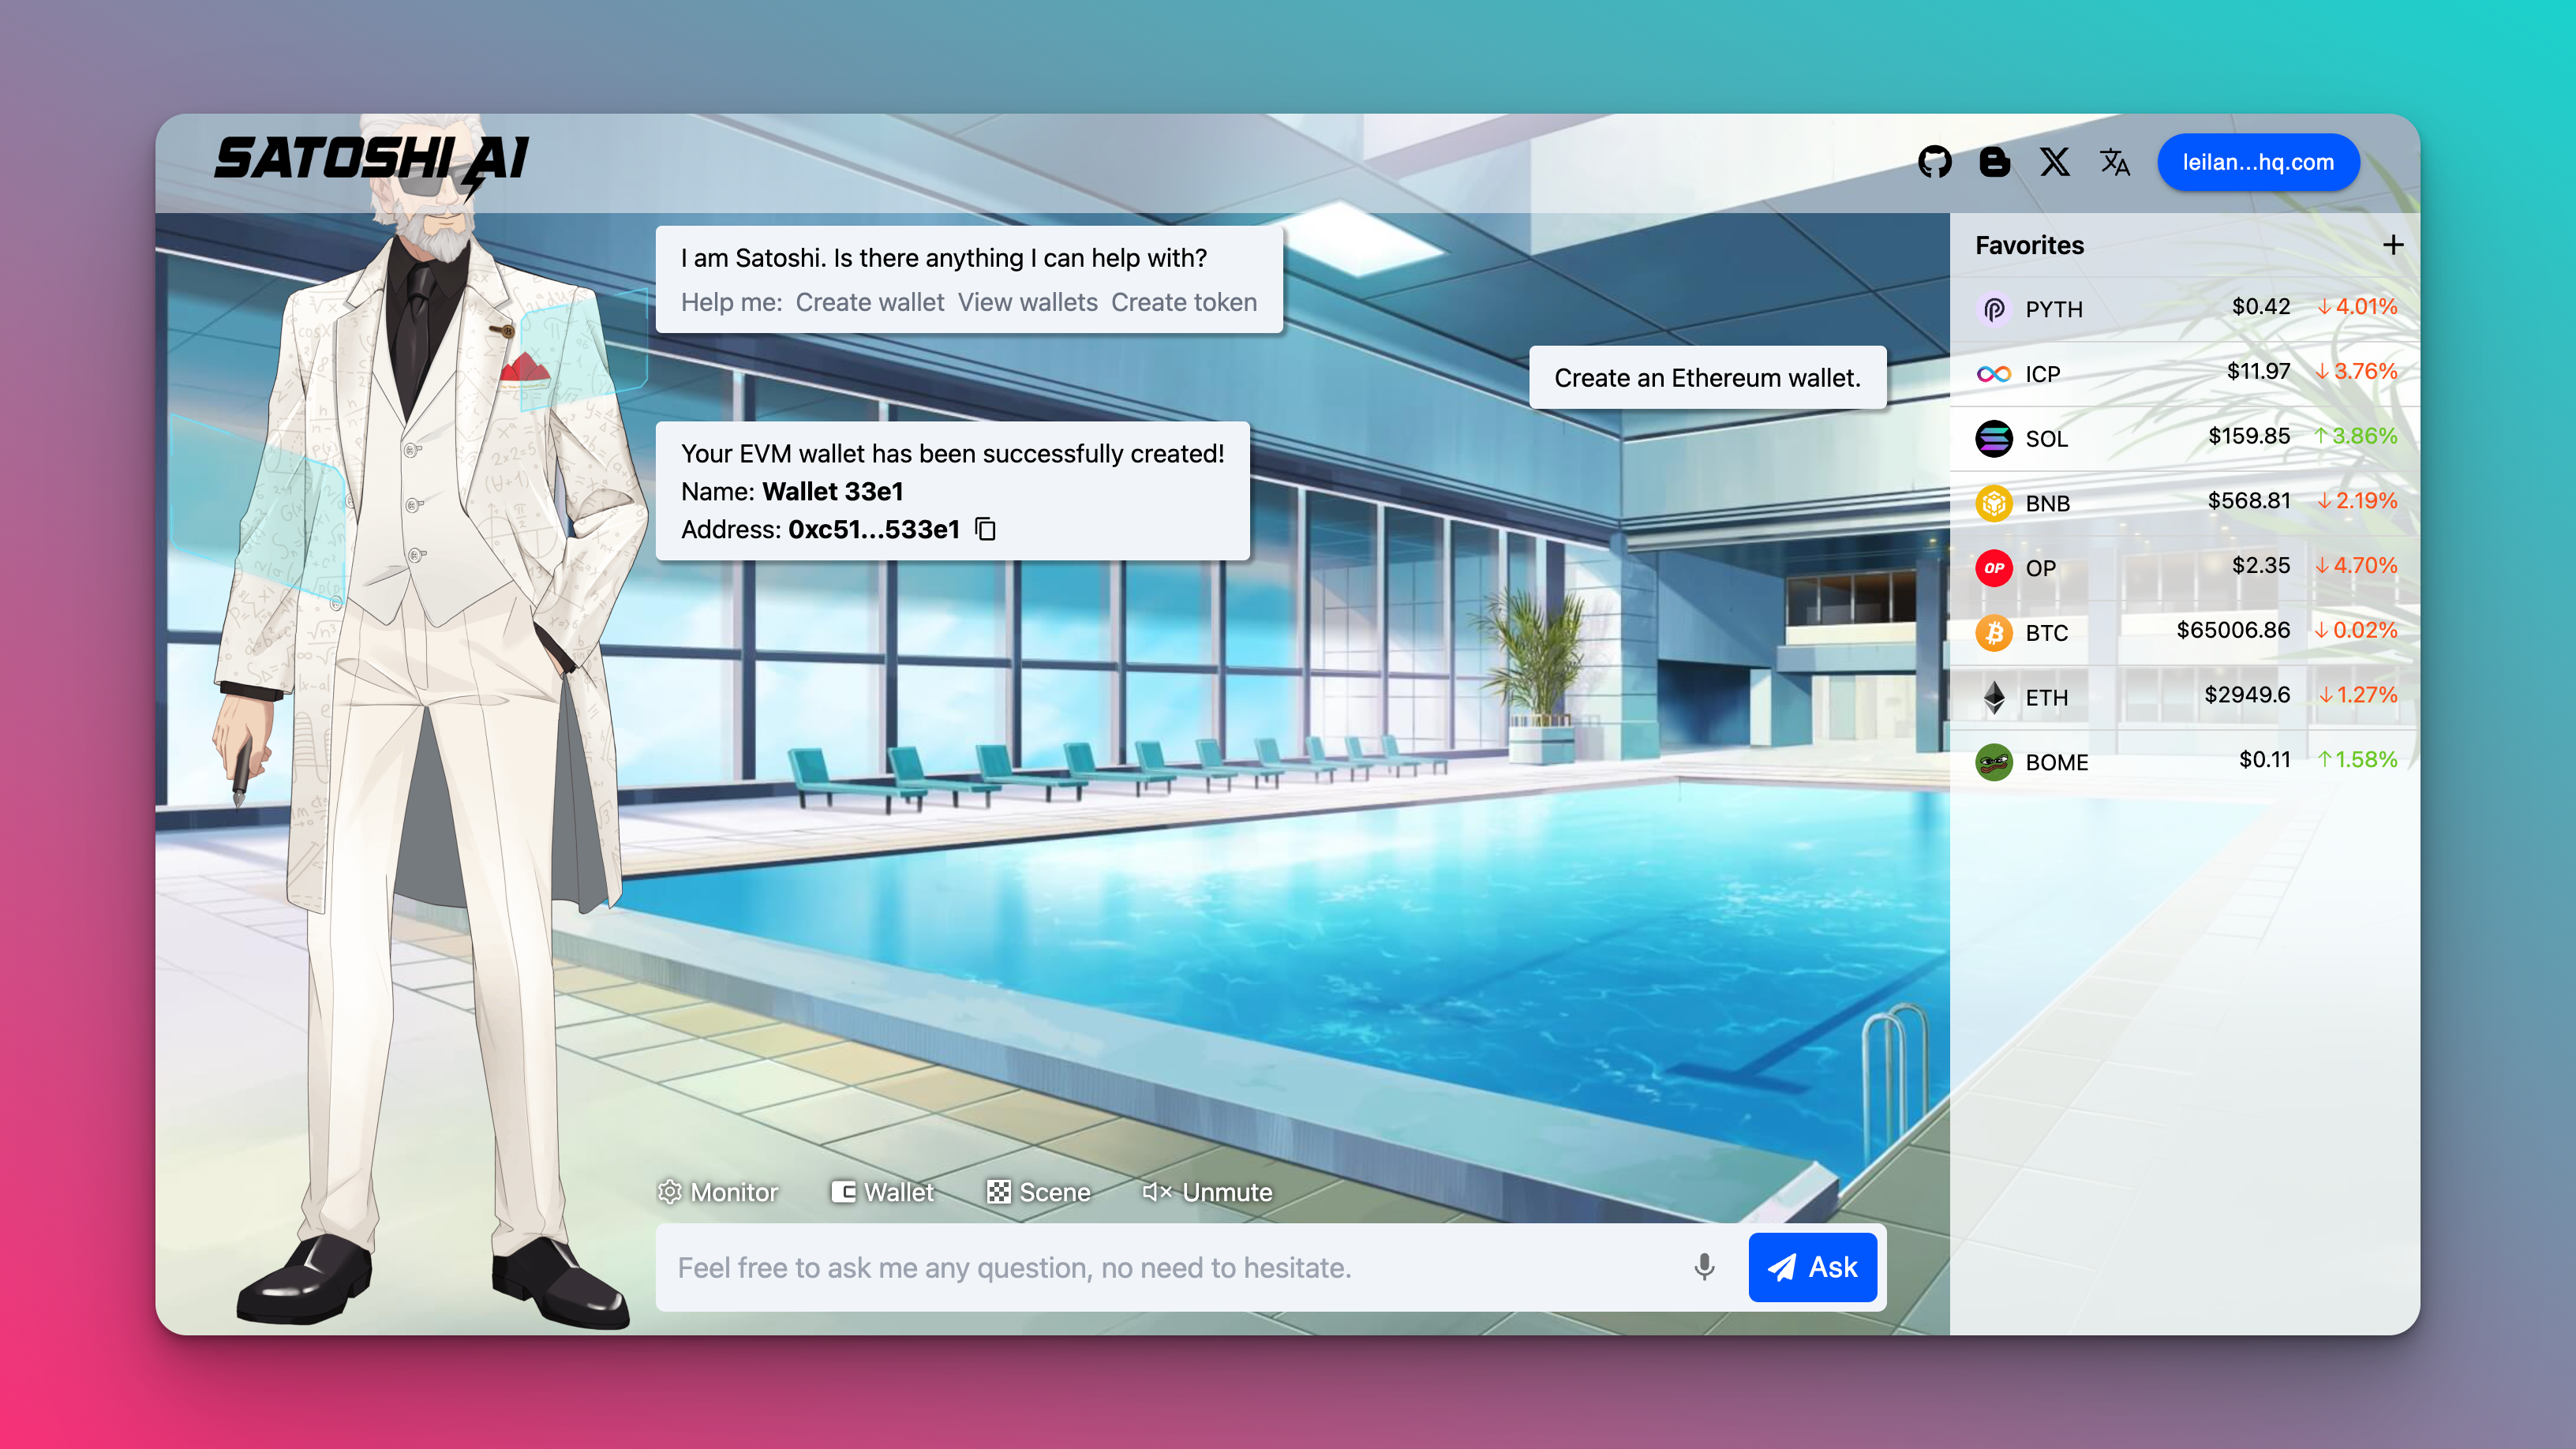Click the Create wallet suggestion
Viewport: 2576px width, 1449px height.
(869, 302)
